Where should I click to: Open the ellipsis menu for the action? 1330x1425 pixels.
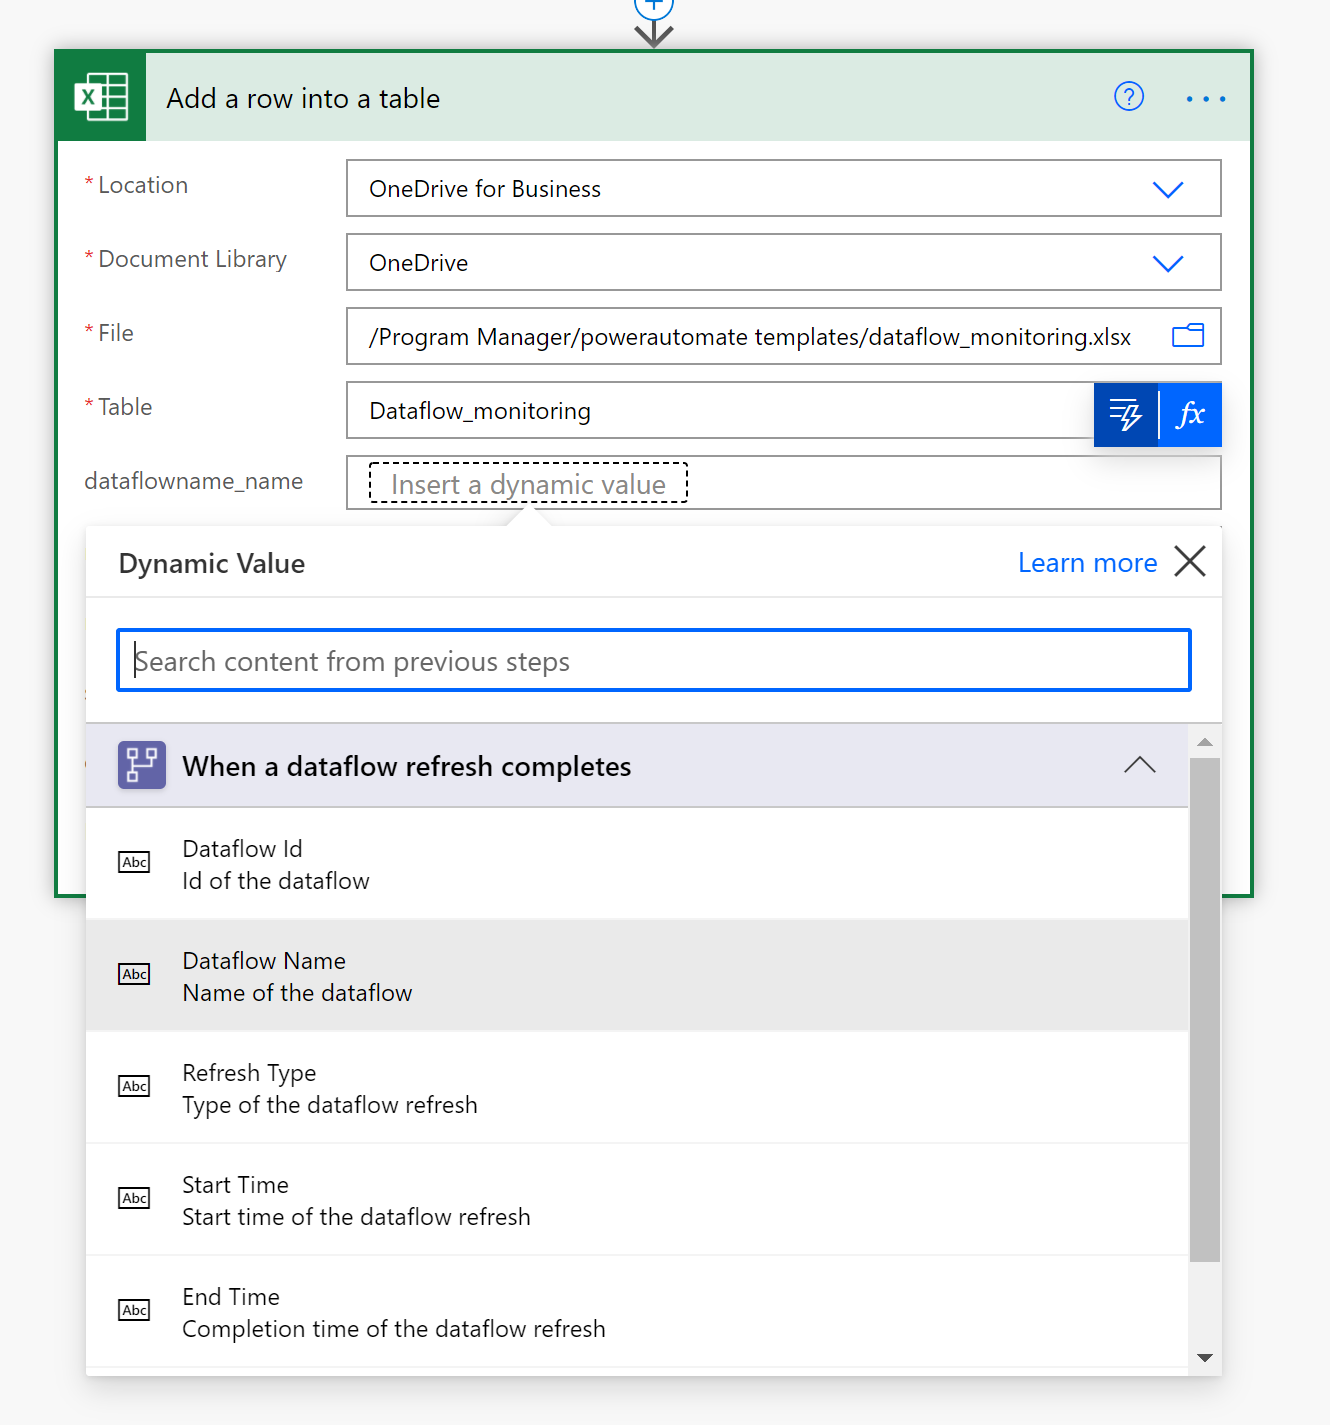pyautogui.click(x=1206, y=98)
